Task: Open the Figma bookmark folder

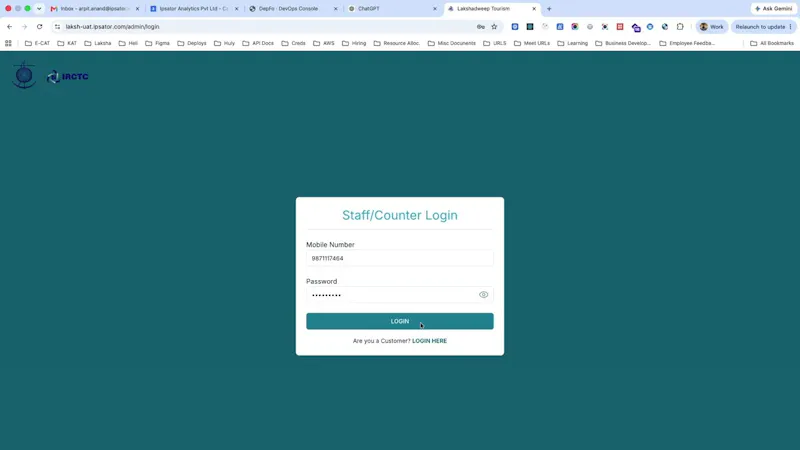Action: [x=157, y=43]
